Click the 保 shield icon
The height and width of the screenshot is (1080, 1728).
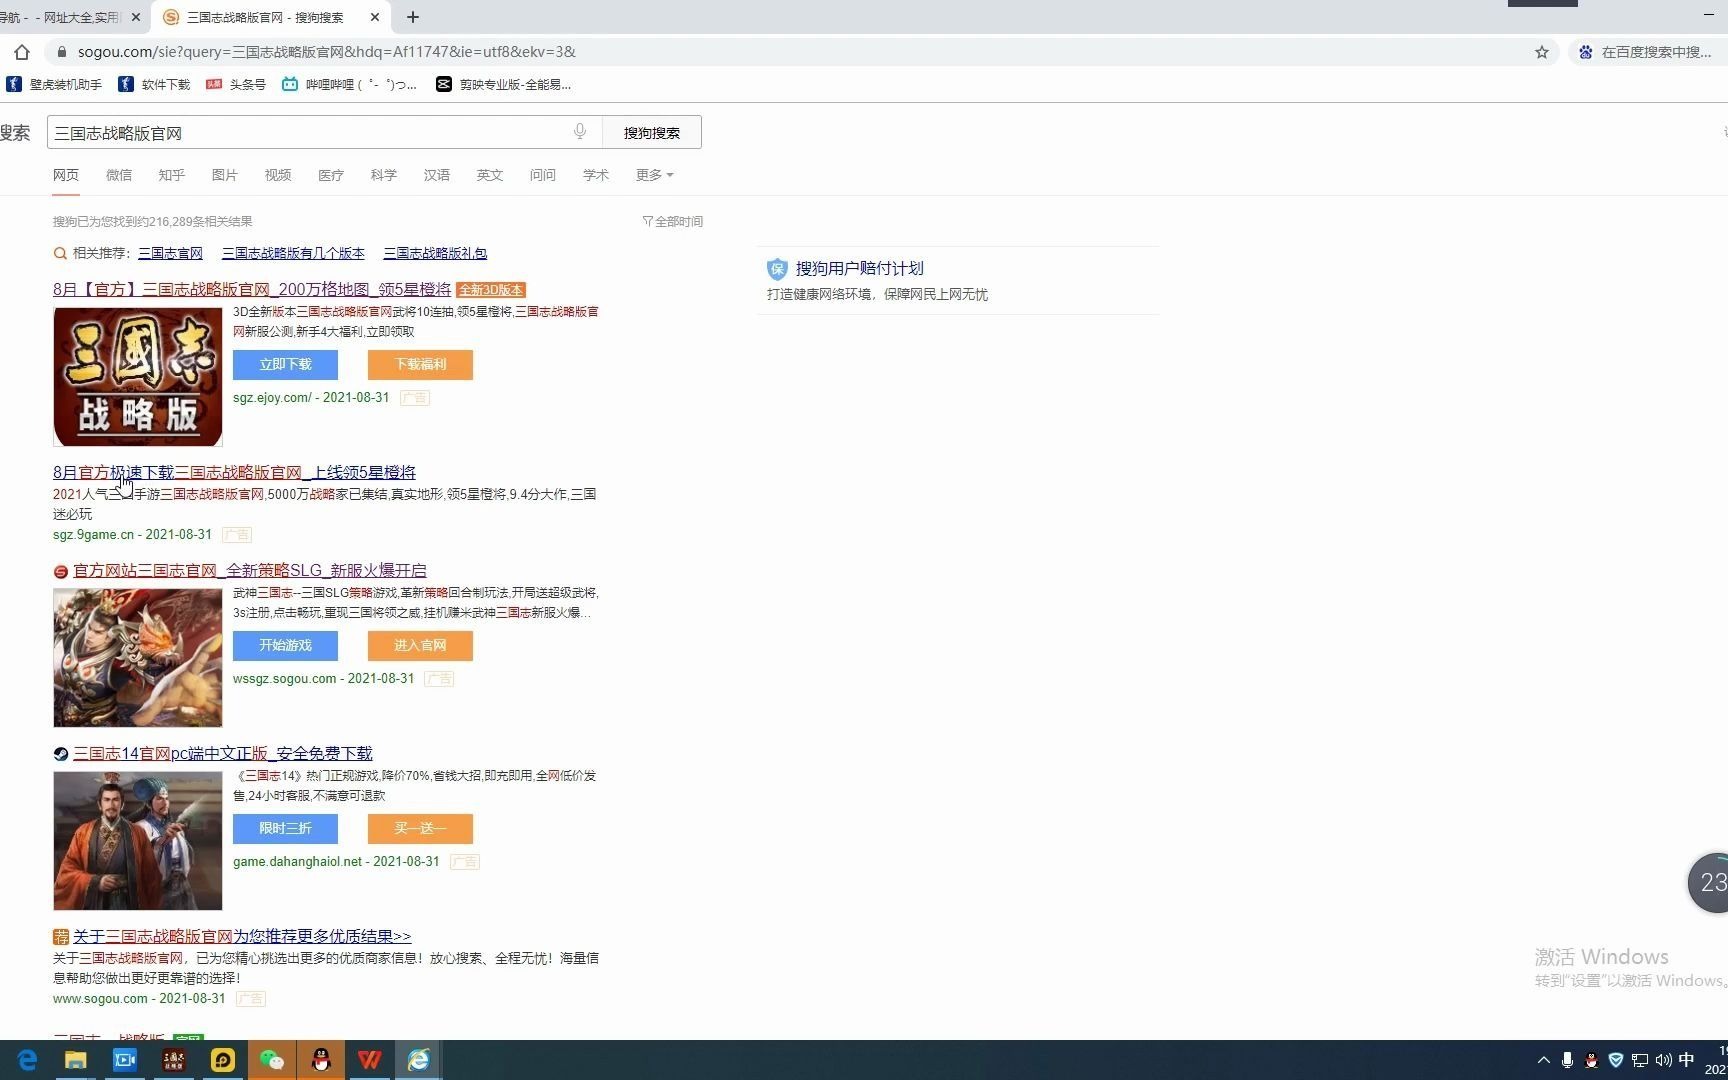[777, 268]
